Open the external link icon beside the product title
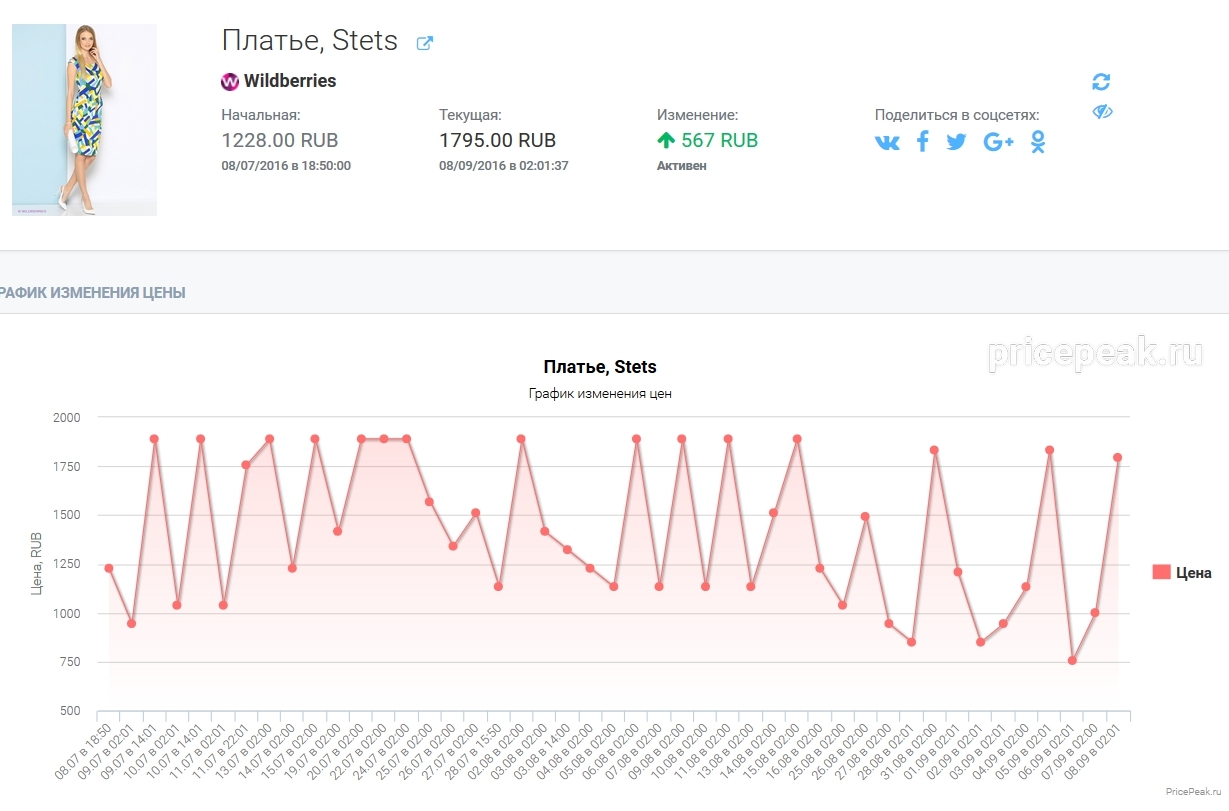 pos(424,43)
